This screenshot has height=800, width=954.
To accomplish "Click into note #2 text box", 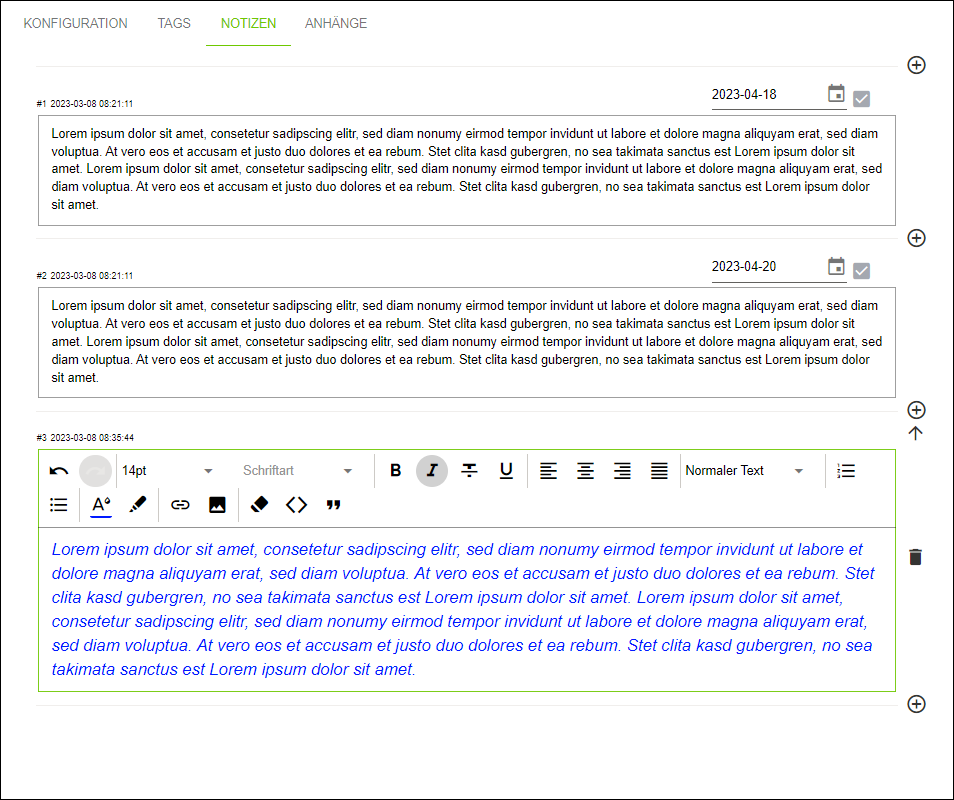I will click(467, 343).
